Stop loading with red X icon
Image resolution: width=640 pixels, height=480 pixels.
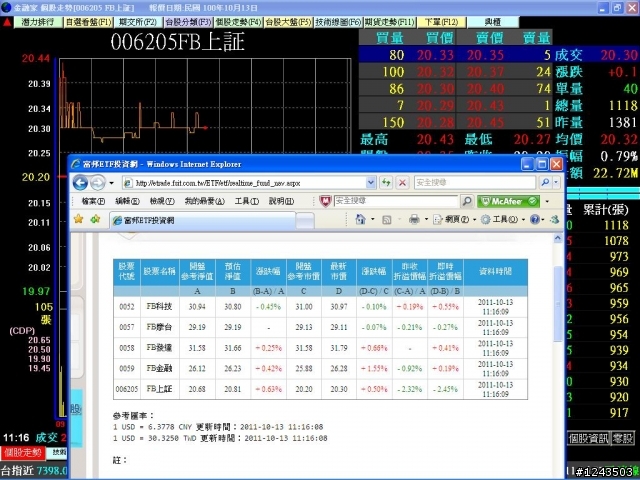[402, 182]
